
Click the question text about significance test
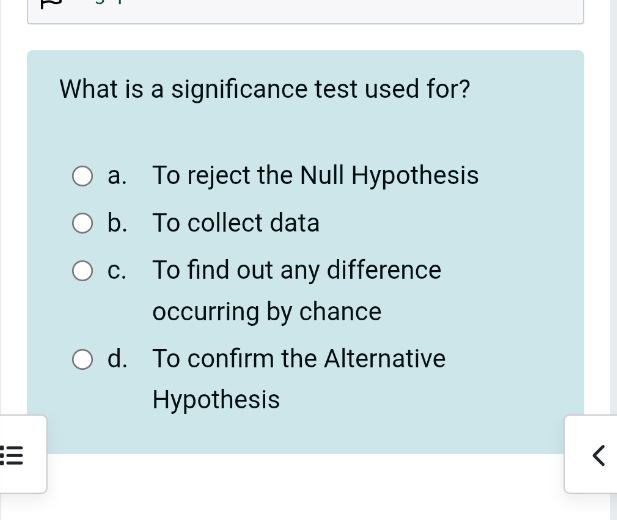265,90
